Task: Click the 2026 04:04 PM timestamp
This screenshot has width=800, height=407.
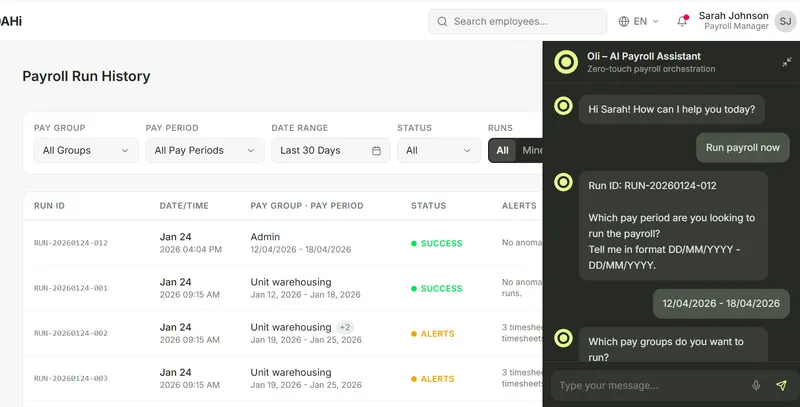Action: (191, 249)
